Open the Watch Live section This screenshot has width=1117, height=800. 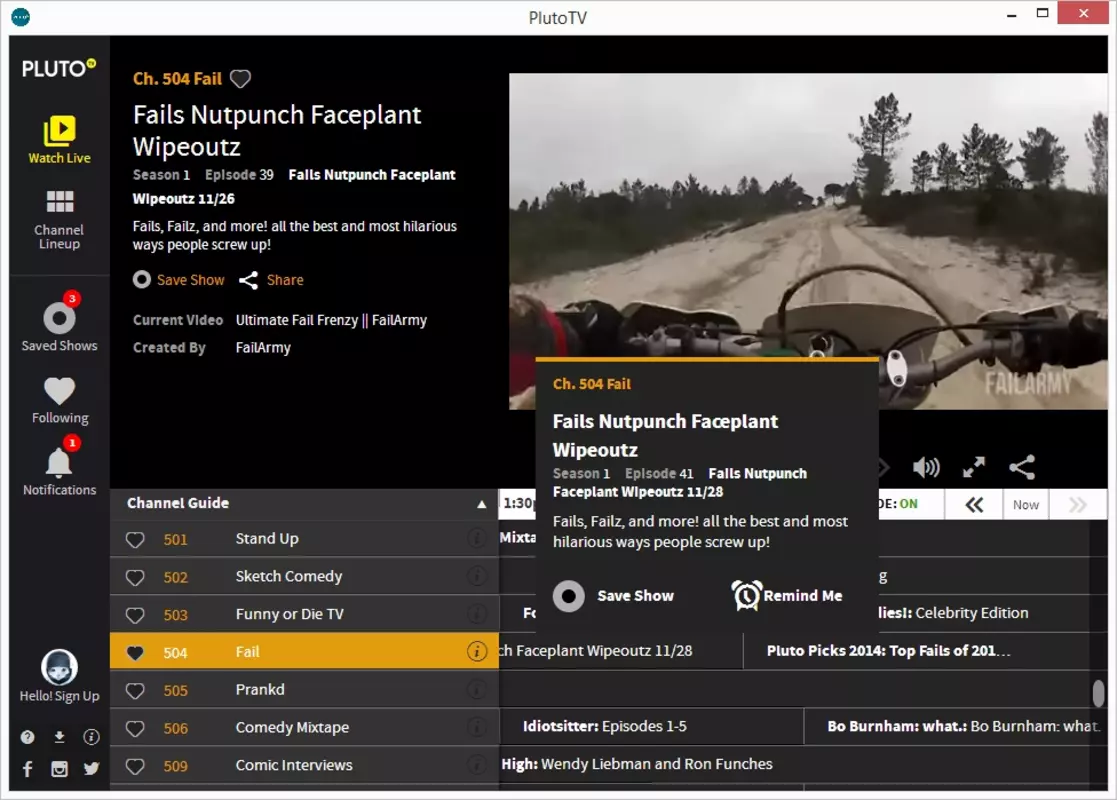click(x=59, y=140)
